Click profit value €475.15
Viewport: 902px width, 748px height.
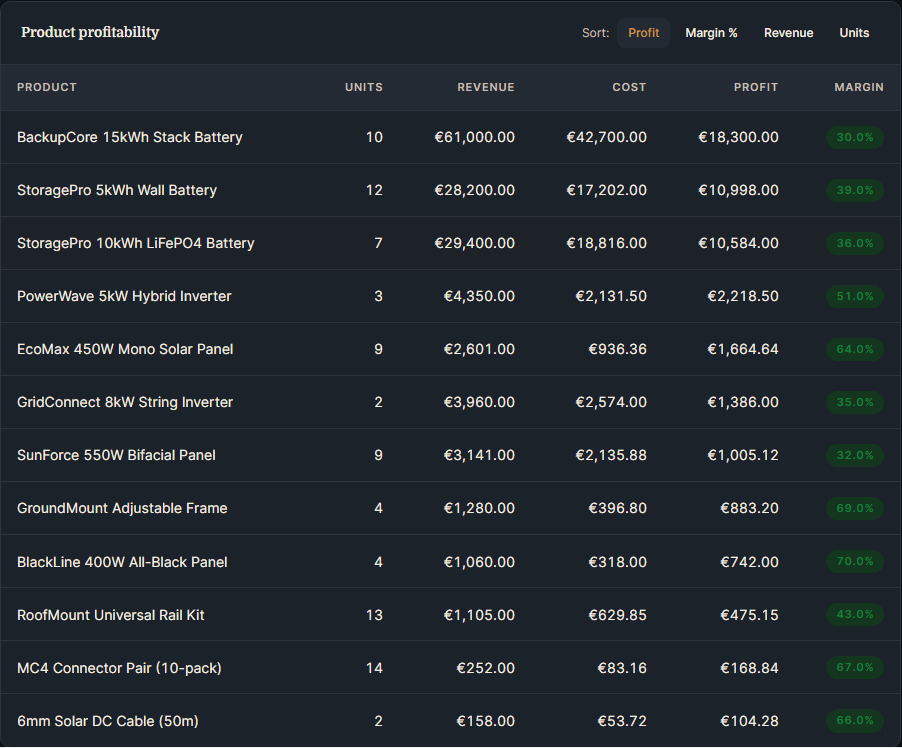749,615
